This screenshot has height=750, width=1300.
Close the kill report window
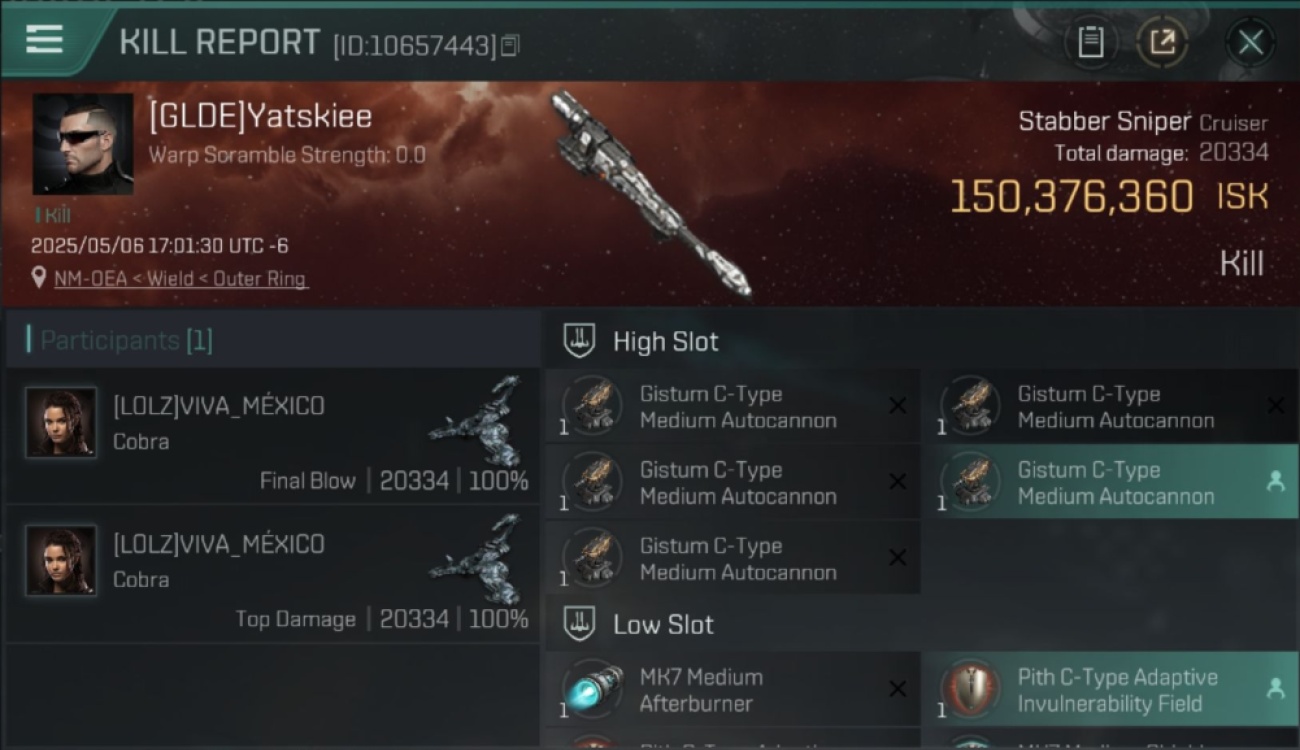(1250, 42)
